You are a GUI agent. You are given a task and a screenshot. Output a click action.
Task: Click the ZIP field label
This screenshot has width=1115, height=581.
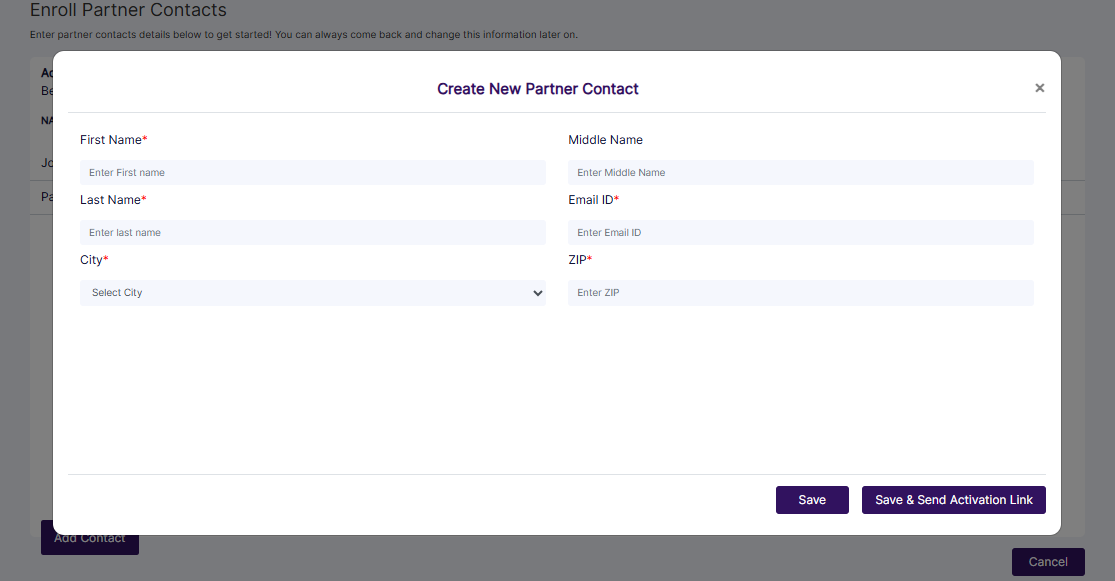tap(580, 259)
